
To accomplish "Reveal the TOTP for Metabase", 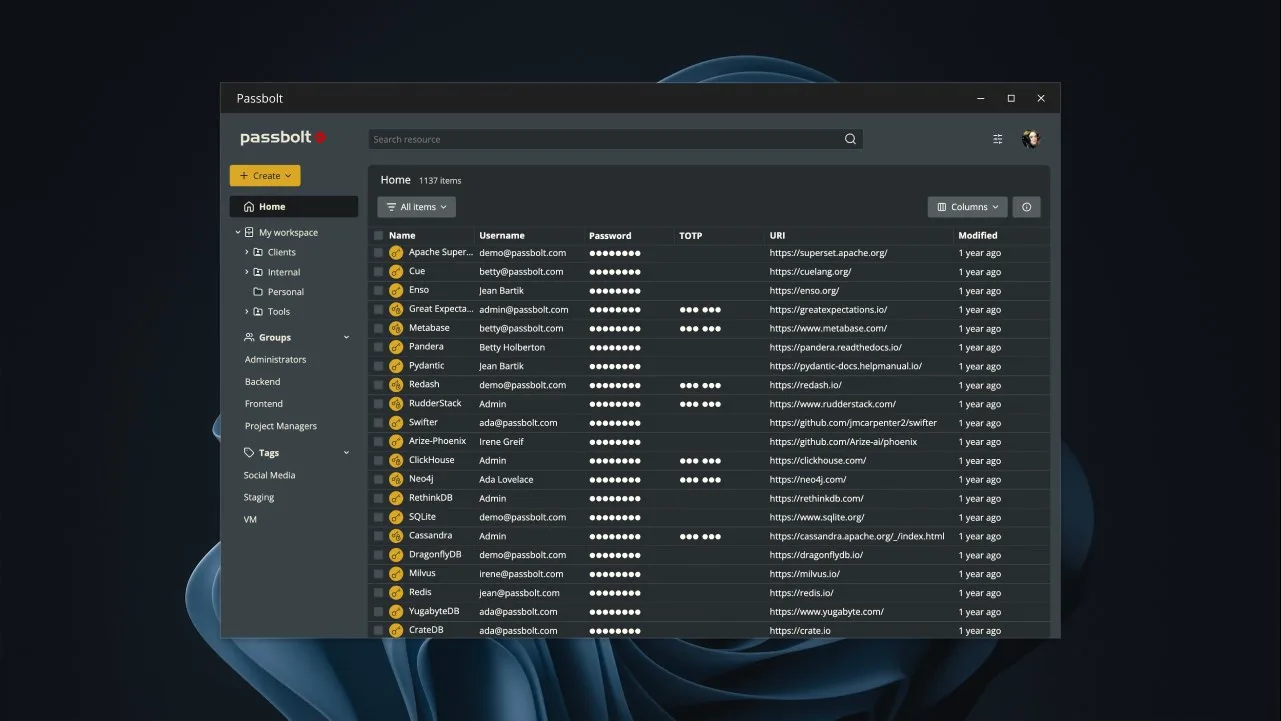I will (x=700, y=329).
